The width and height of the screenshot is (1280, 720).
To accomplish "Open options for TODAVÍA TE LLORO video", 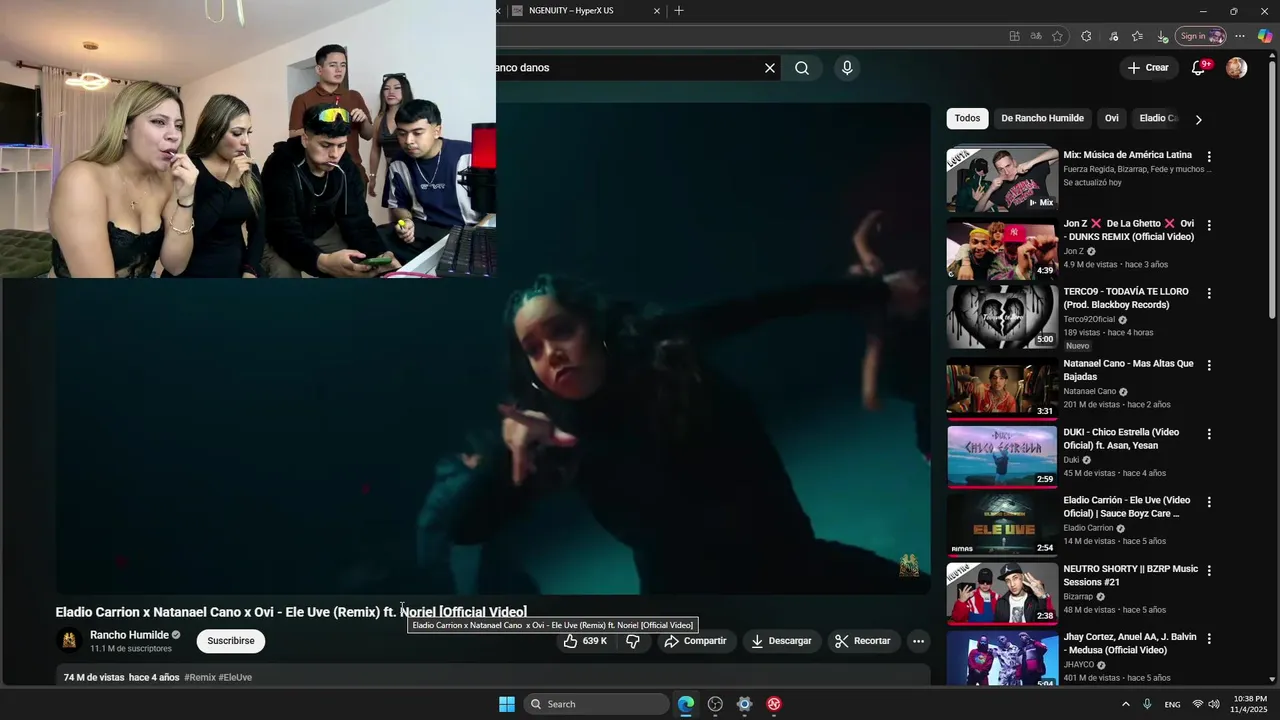I will tap(1209, 293).
